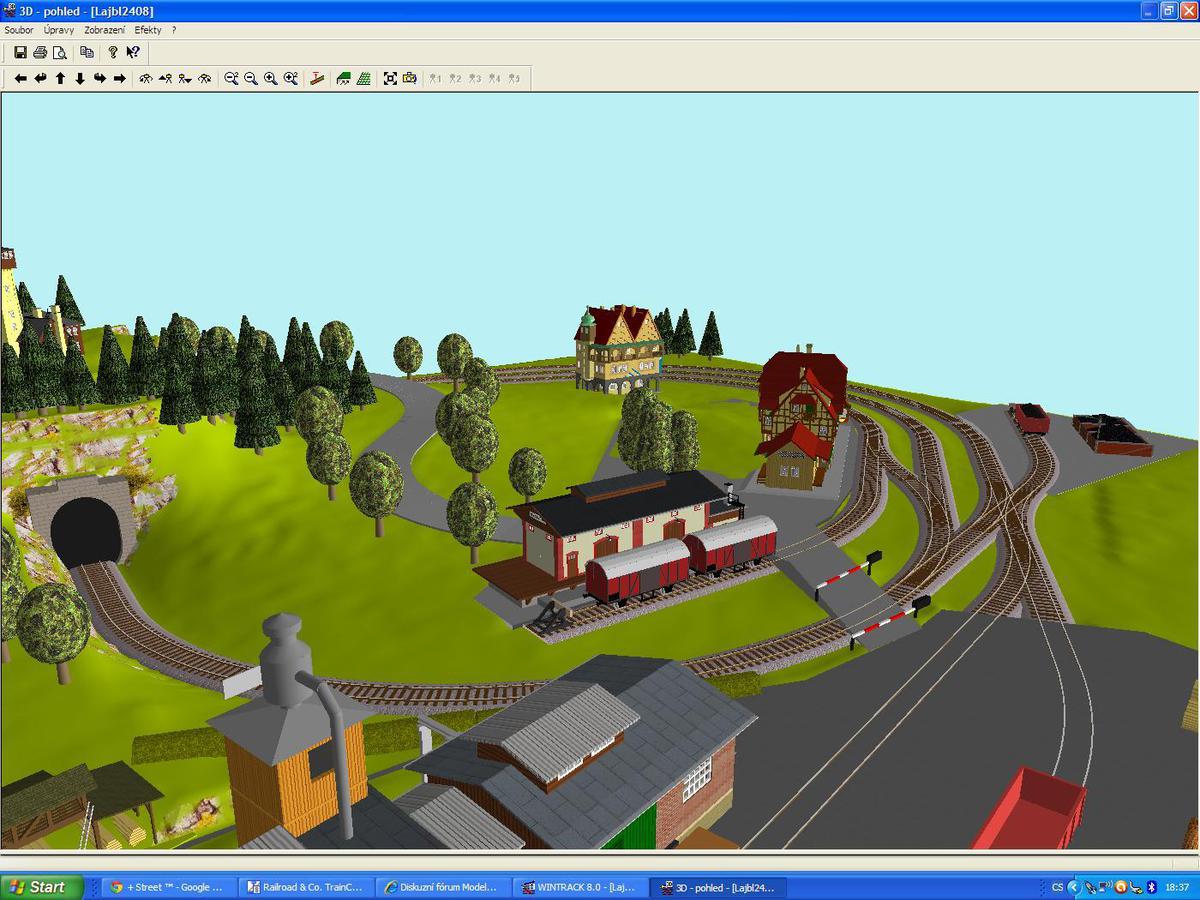Viewport: 1200px width, 900px height.
Task: Open the Soubor menu
Action: pyautogui.click(x=19, y=30)
